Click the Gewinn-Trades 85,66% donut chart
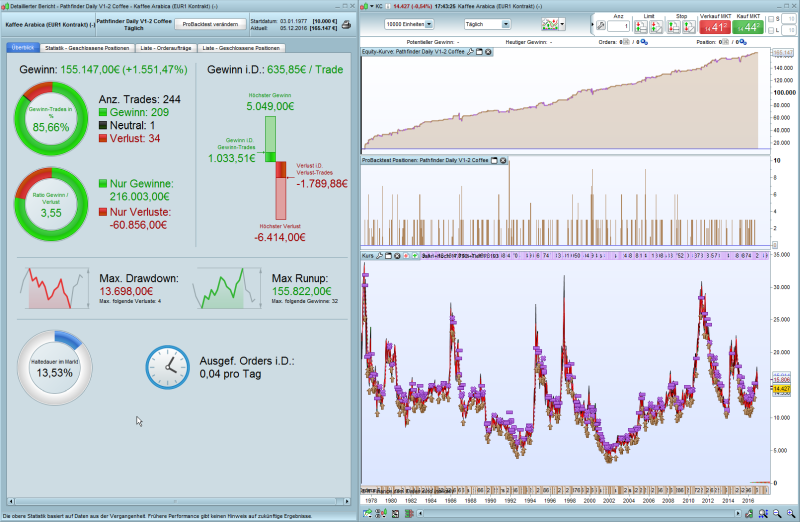The height and width of the screenshot is (522, 800). click(x=51, y=119)
